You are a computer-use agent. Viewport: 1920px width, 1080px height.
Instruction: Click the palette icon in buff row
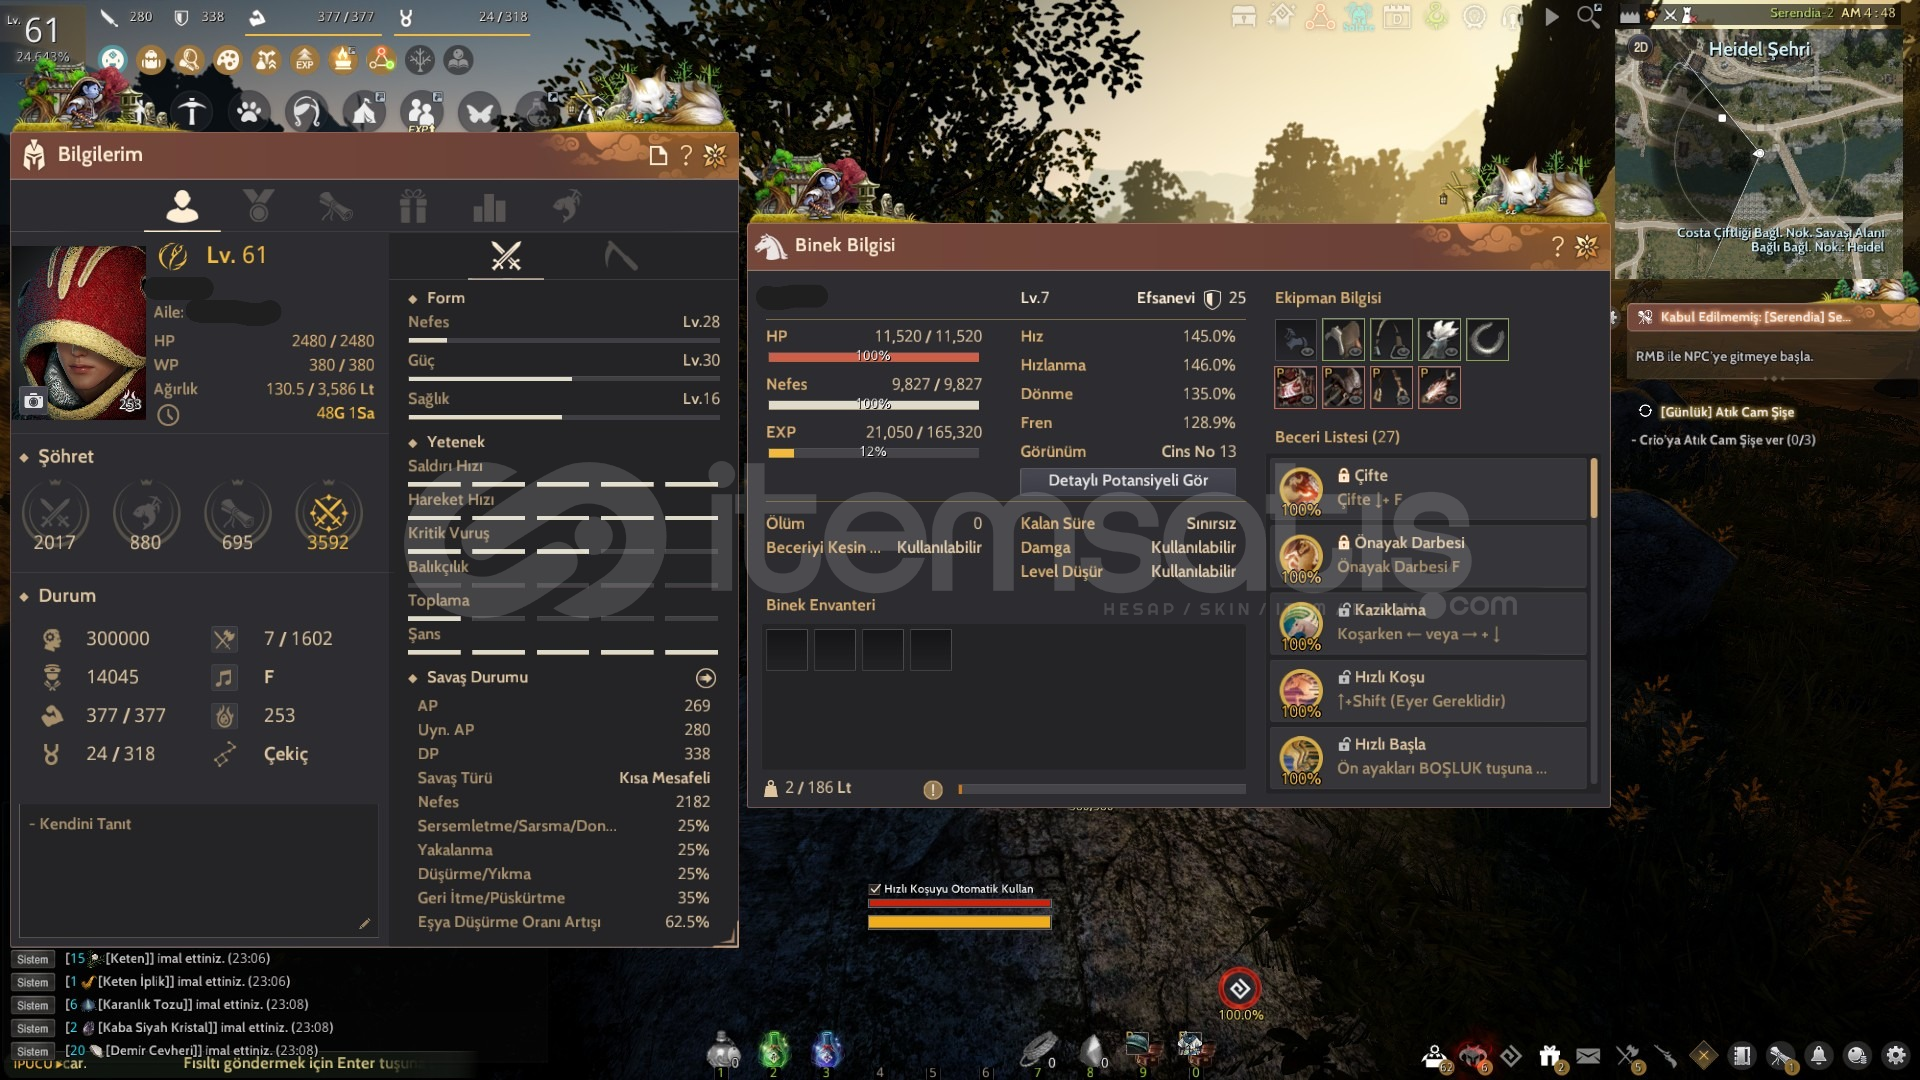[228, 60]
